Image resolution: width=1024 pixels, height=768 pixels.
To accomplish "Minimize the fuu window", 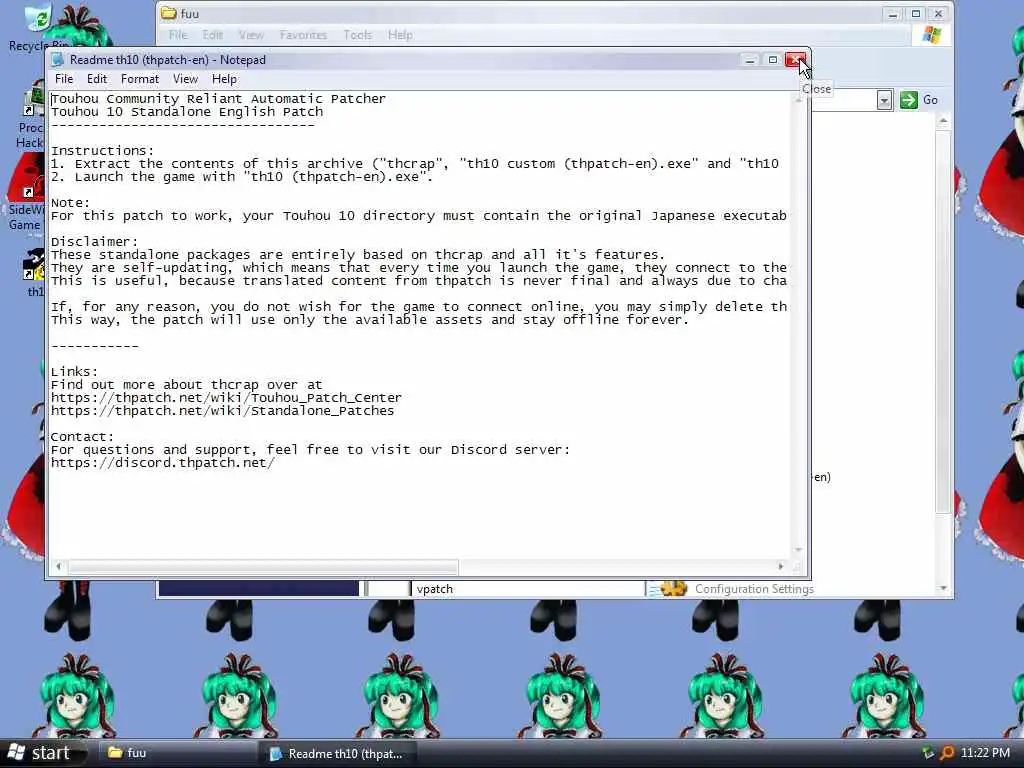I will click(x=893, y=14).
